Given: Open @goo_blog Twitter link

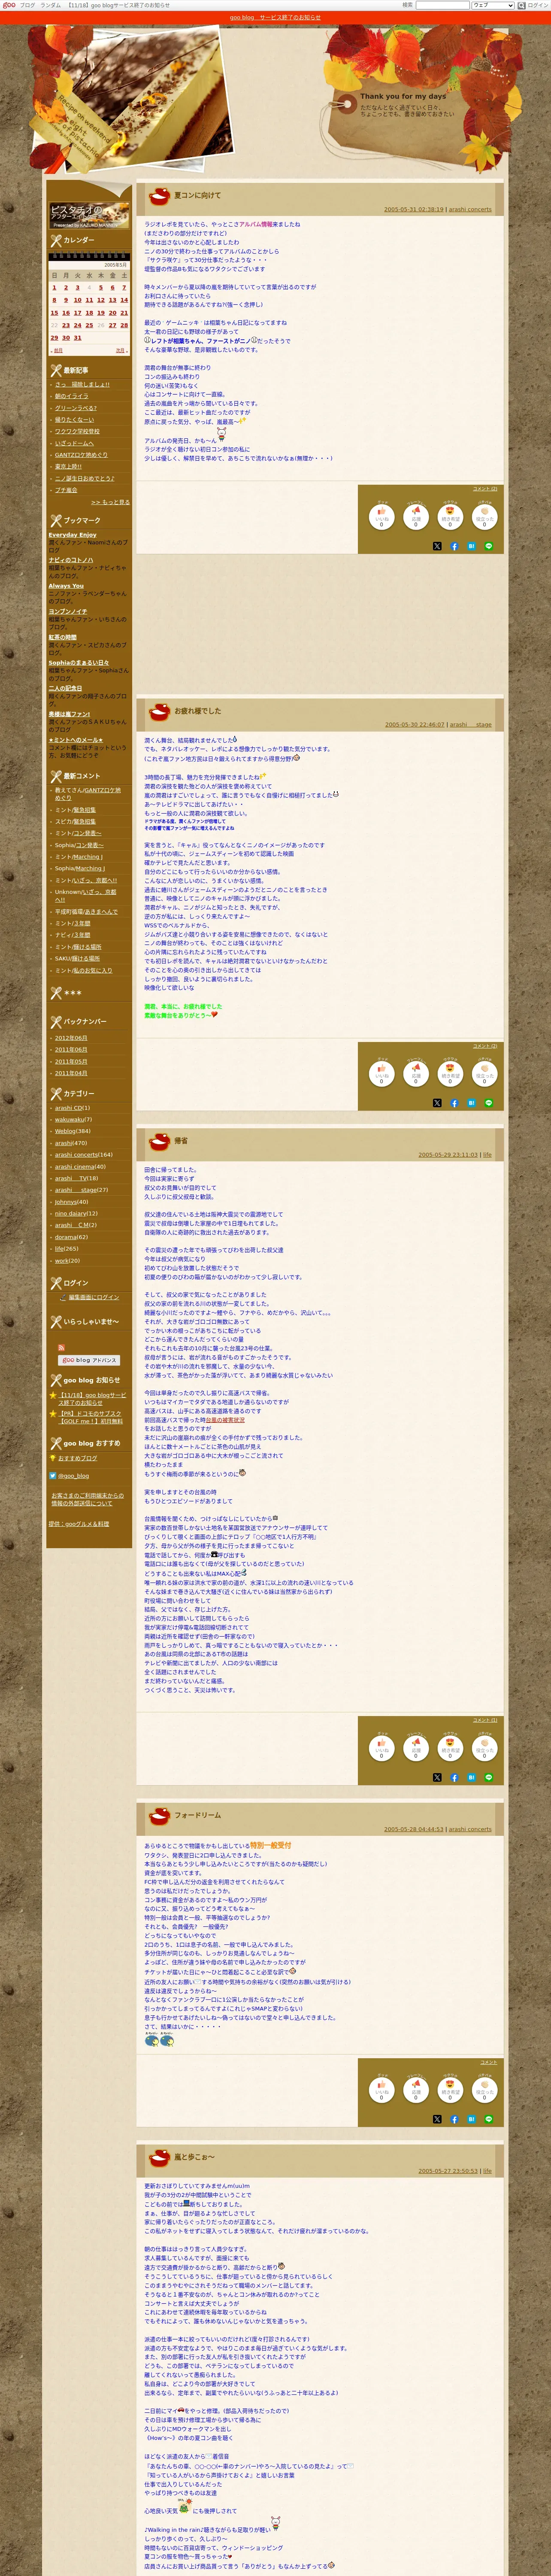Looking at the screenshot, I should coord(73,1476).
